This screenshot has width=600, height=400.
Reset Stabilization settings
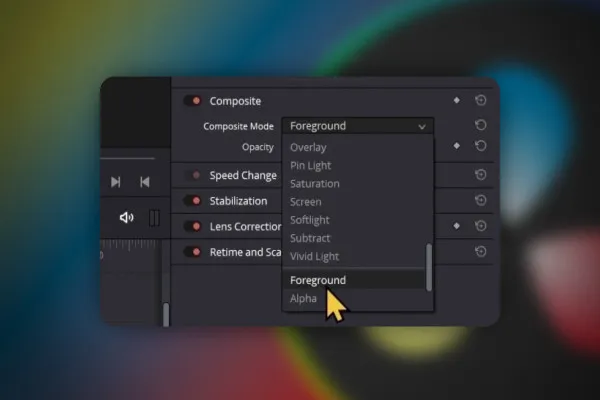pos(481,201)
